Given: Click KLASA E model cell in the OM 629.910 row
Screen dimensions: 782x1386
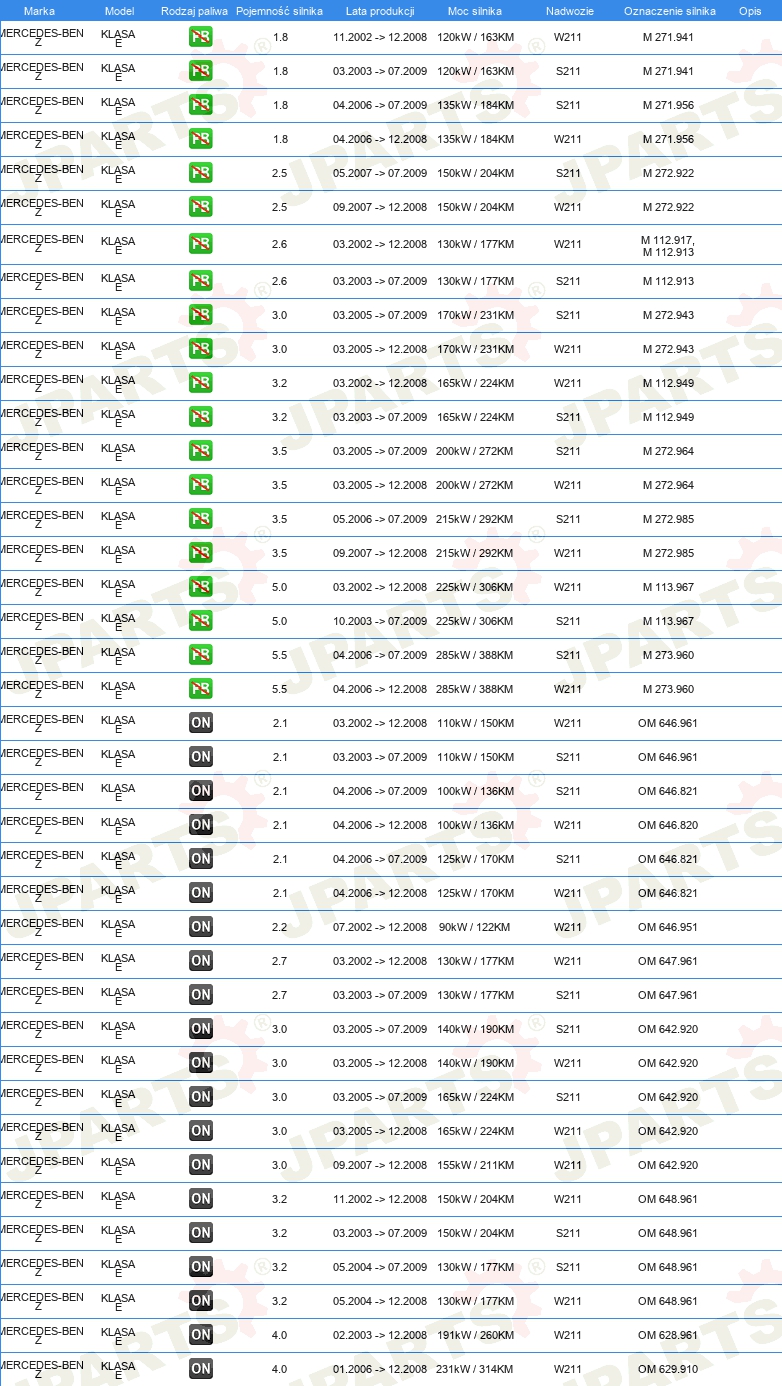Looking at the screenshot, I should pyautogui.click(x=118, y=1371).
